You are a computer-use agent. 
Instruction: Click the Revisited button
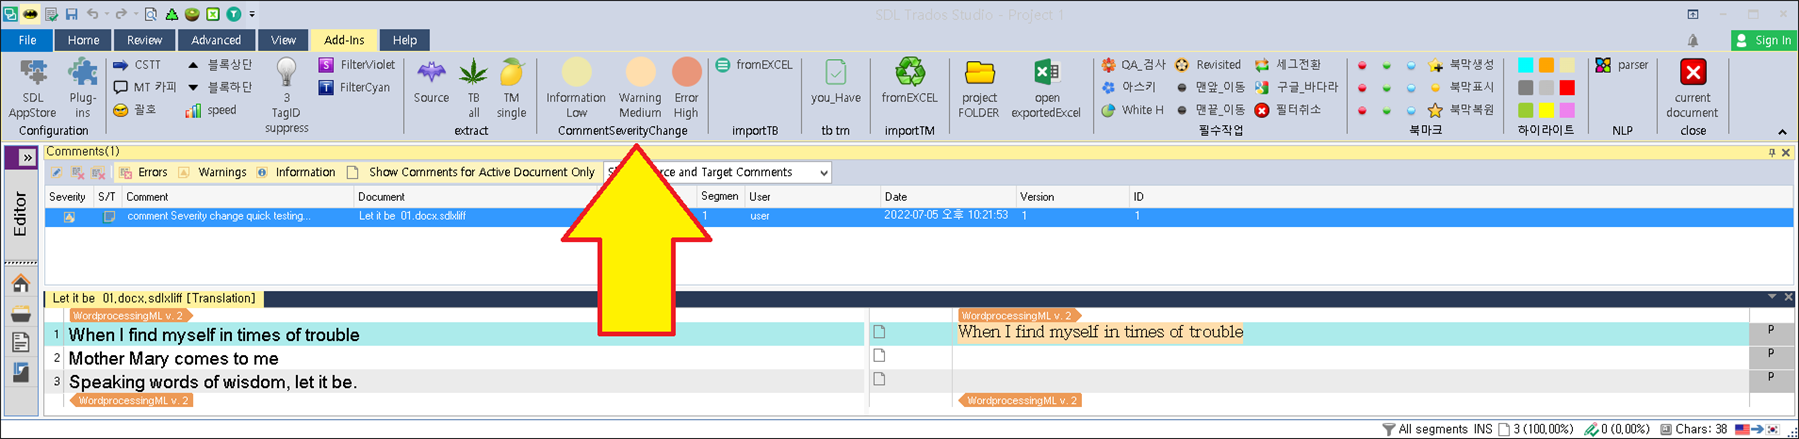click(x=1208, y=65)
